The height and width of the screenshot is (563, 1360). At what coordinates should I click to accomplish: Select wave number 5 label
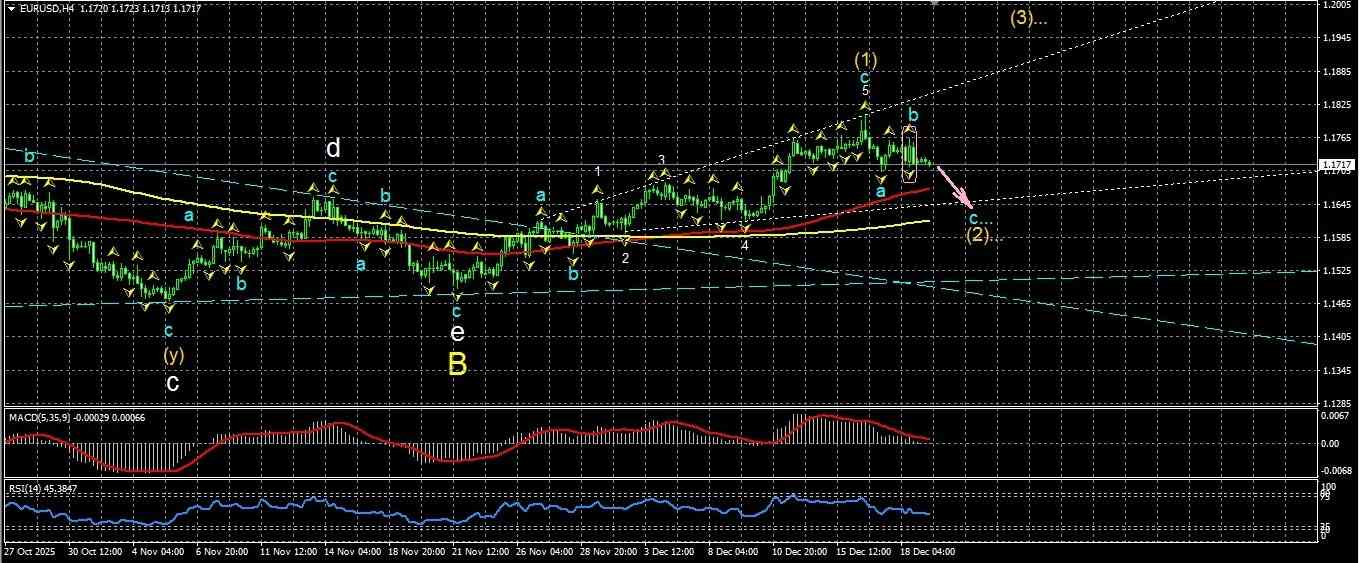[x=865, y=90]
